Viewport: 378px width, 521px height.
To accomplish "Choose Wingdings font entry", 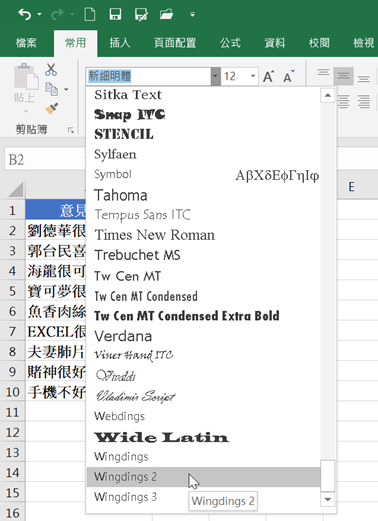I will click(203, 457).
